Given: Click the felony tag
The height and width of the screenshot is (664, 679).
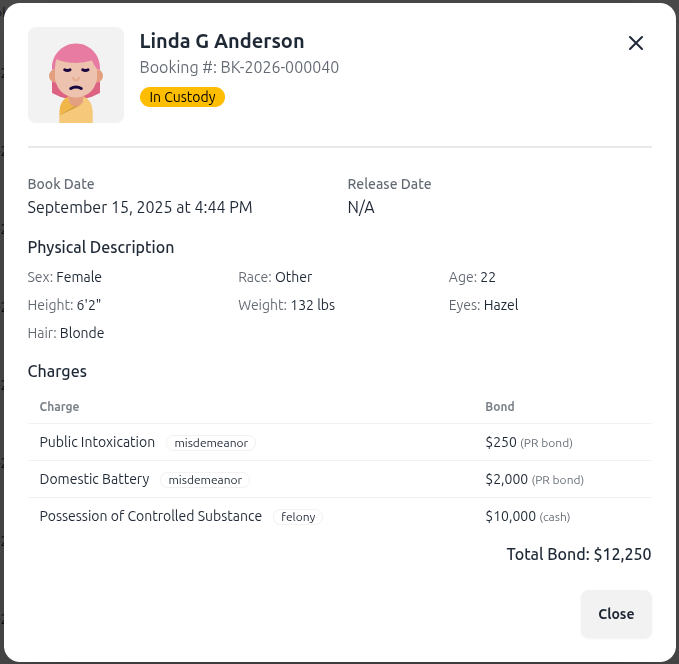Looking at the screenshot, I should [298, 517].
